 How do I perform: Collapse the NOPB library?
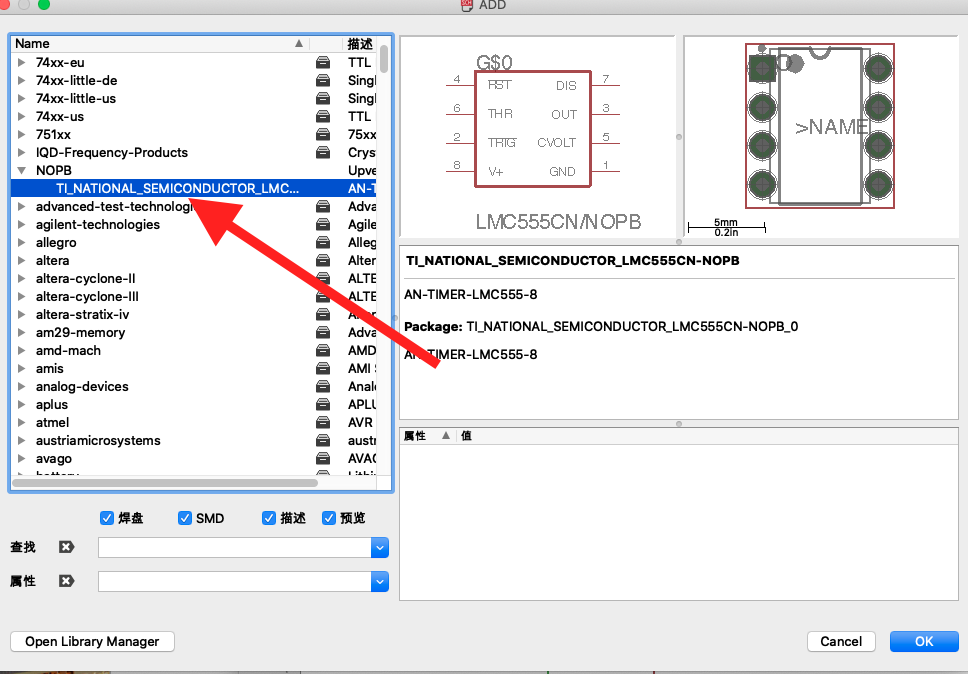[x=22, y=170]
